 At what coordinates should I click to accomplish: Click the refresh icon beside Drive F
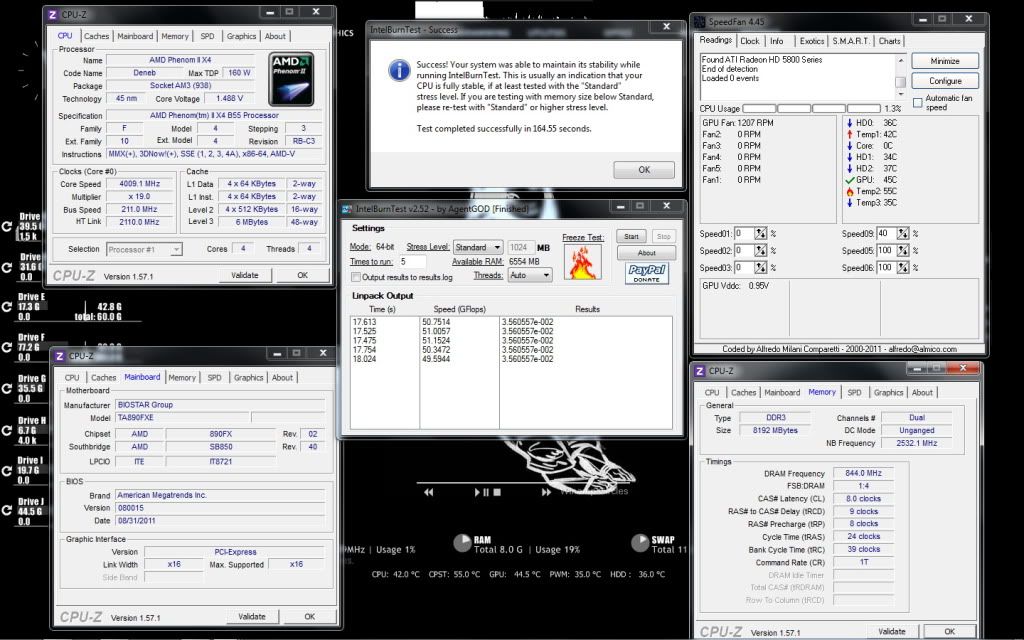(x=7, y=347)
